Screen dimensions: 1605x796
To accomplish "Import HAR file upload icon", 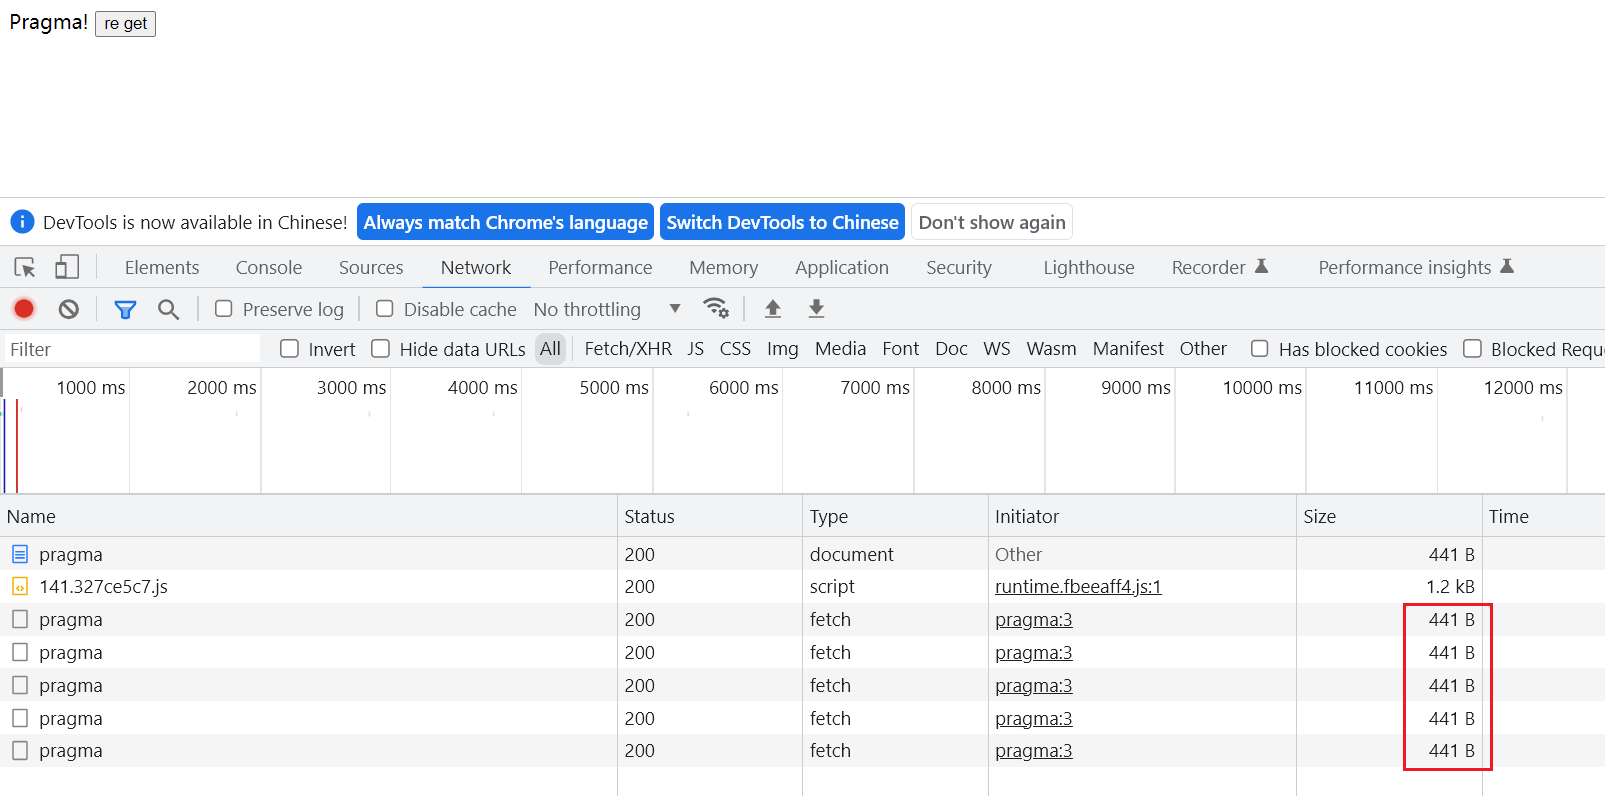I will coord(772,308).
